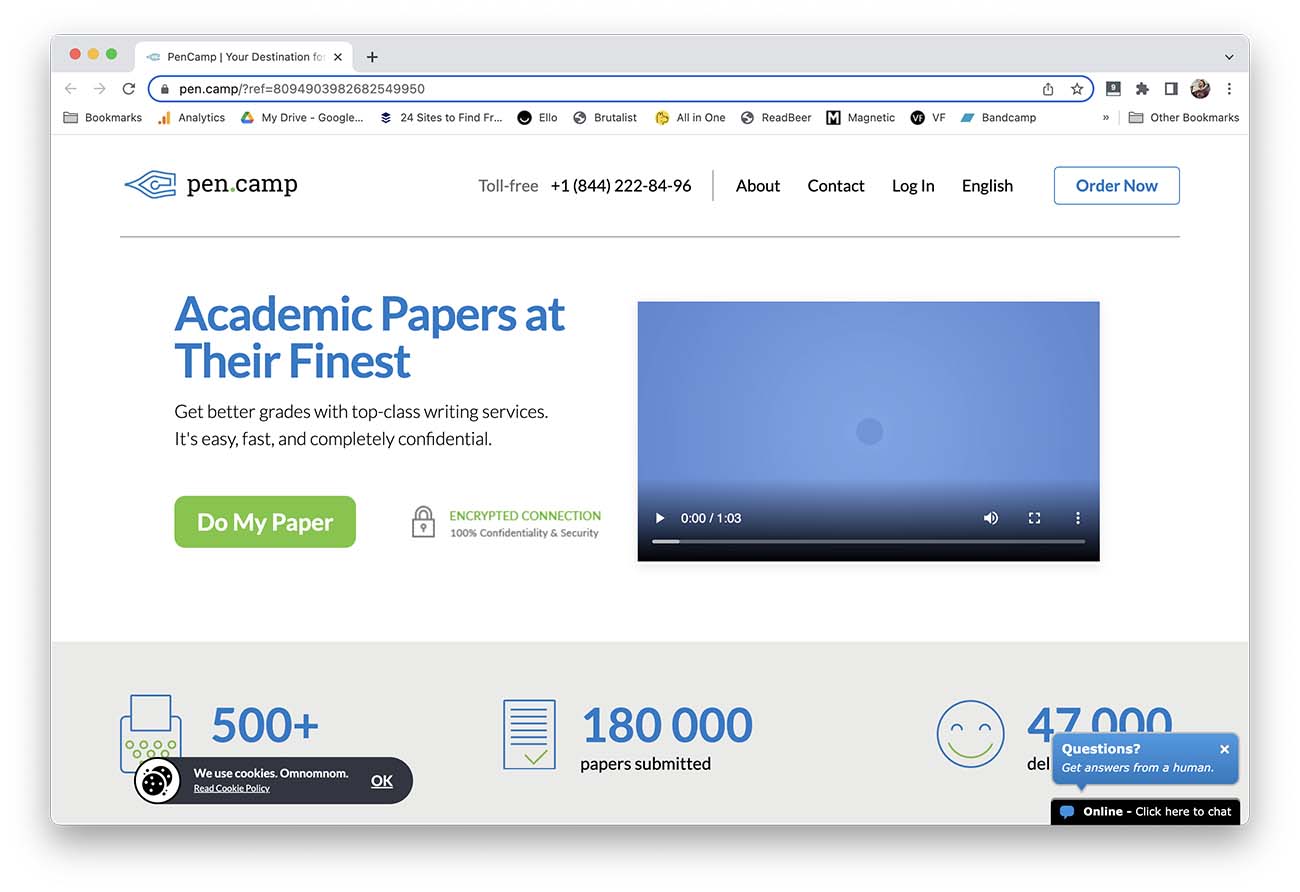Click the typewriter icon beside 500+
Viewport: 1300px width, 892px height.
(x=151, y=735)
